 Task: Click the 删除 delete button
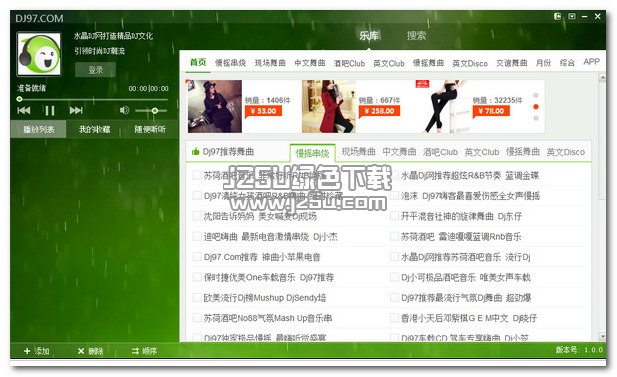click(90, 351)
